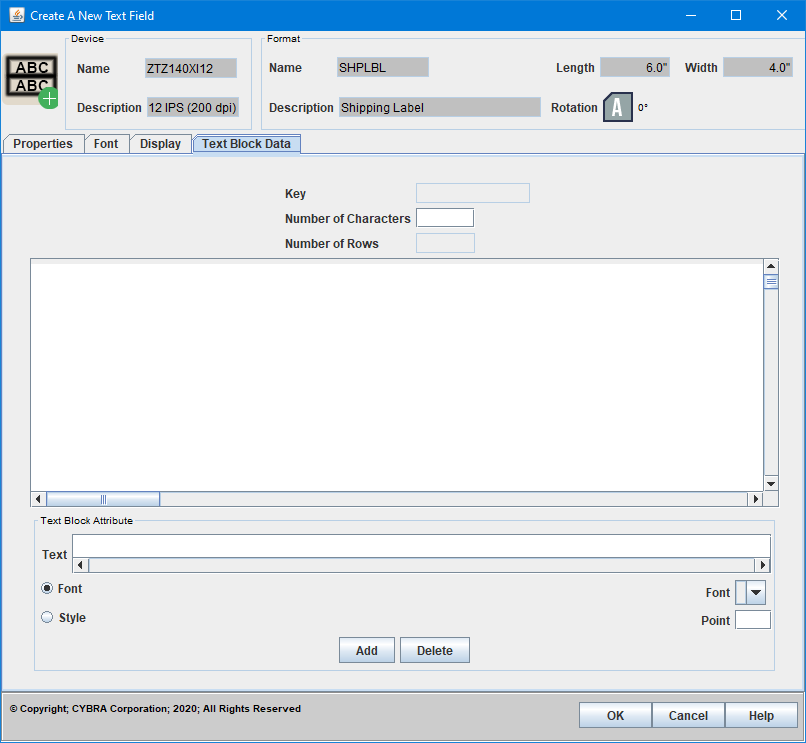Click the ABC text field icon
Screen dimensions: 806x743
click(31, 80)
